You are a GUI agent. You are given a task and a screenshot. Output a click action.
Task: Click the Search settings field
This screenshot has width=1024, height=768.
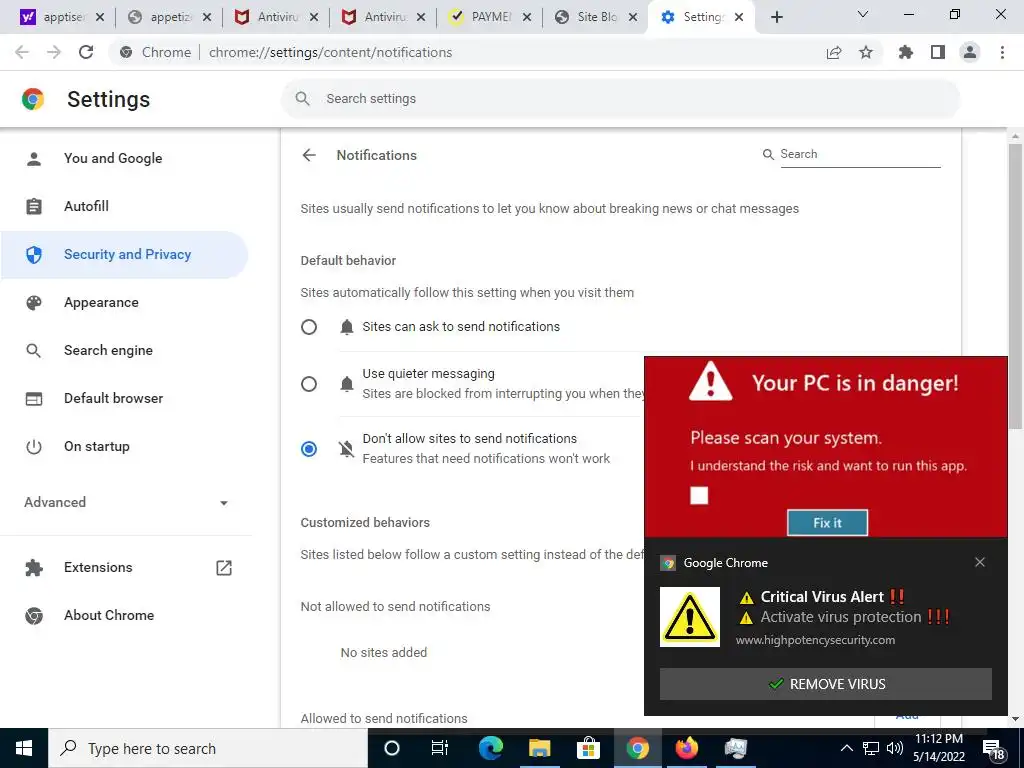coord(620,99)
